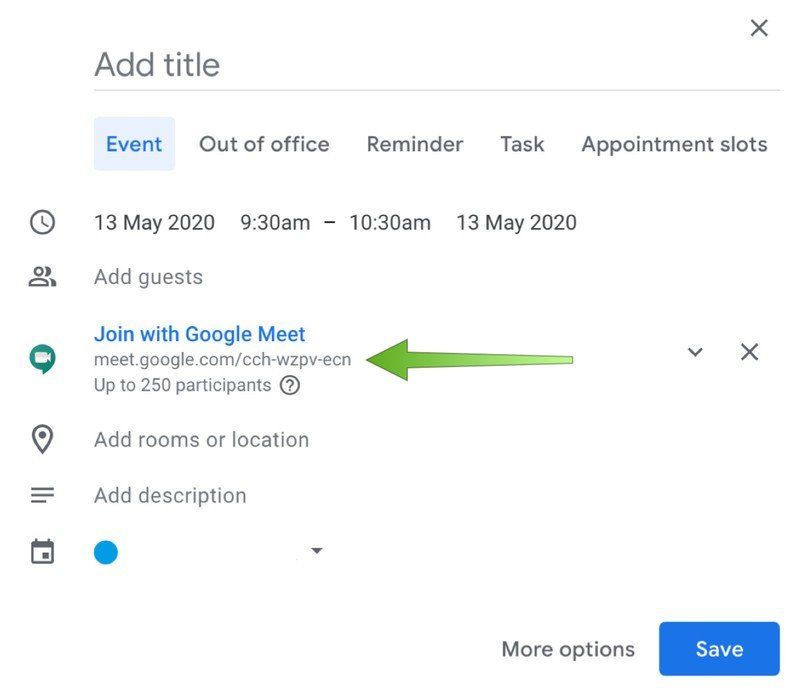Click the blue event color swatch
The image size is (800, 688).
105,551
